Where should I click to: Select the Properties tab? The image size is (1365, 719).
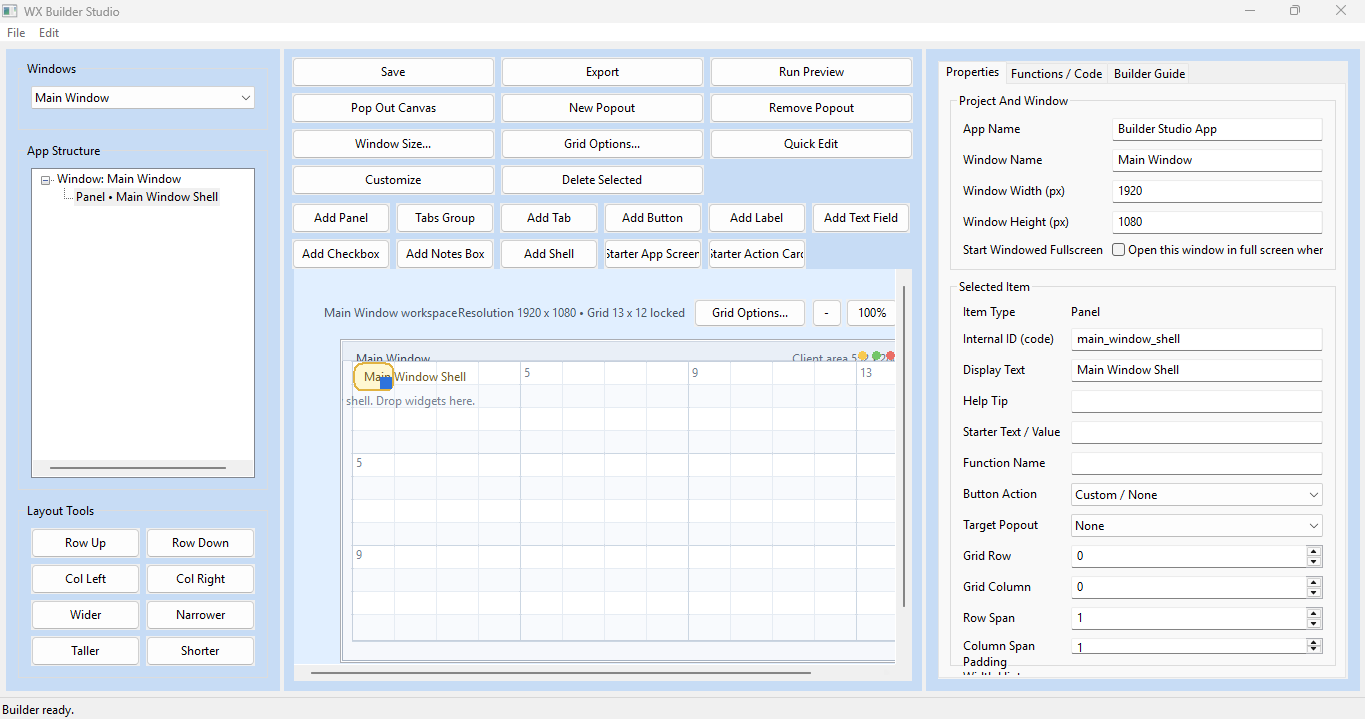pyautogui.click(x=972, y=72)
